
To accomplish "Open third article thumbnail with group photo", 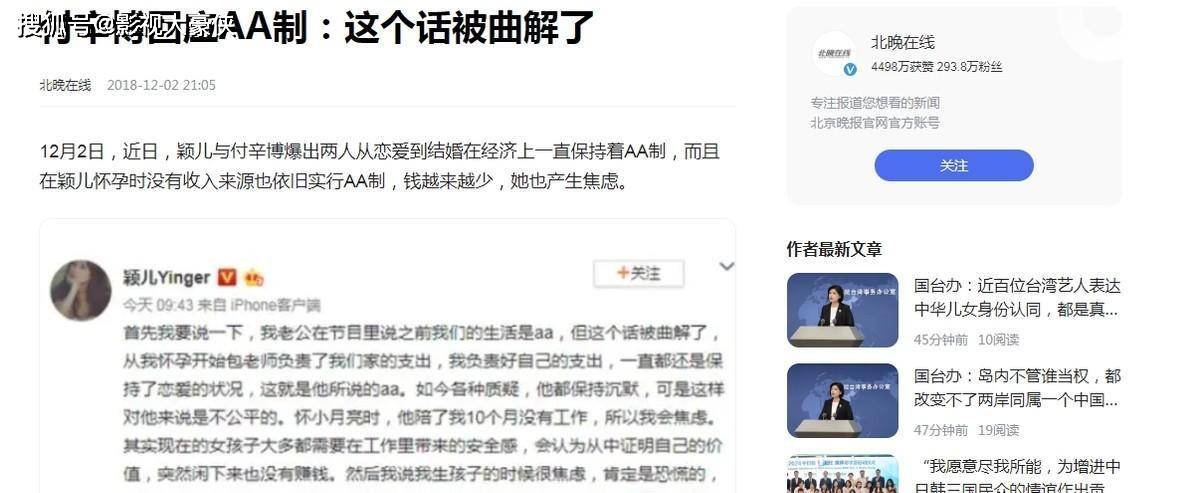I will [x=842, y=474].
